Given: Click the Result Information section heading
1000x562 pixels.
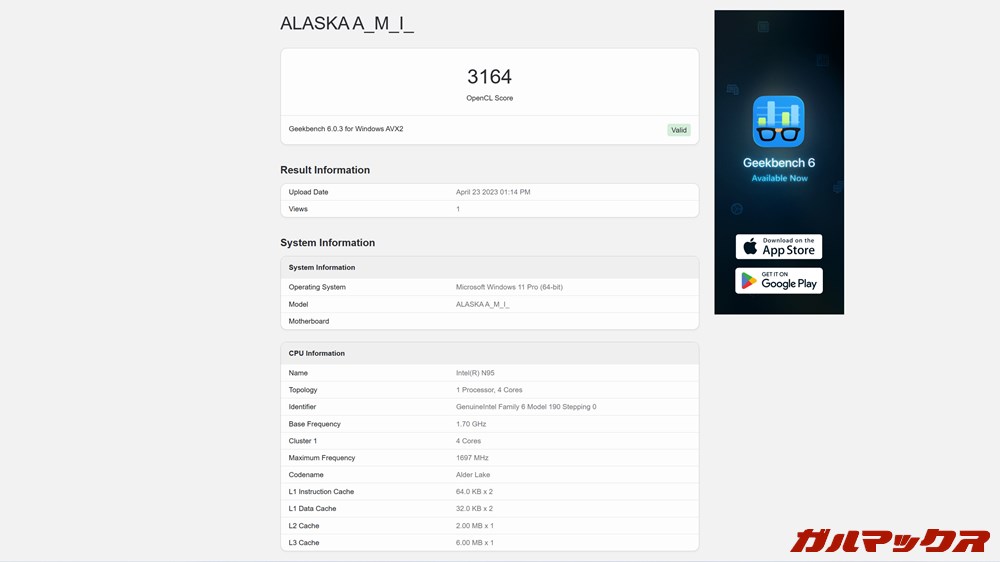Looking at the screenshot, I should click(x=325, y=170).
